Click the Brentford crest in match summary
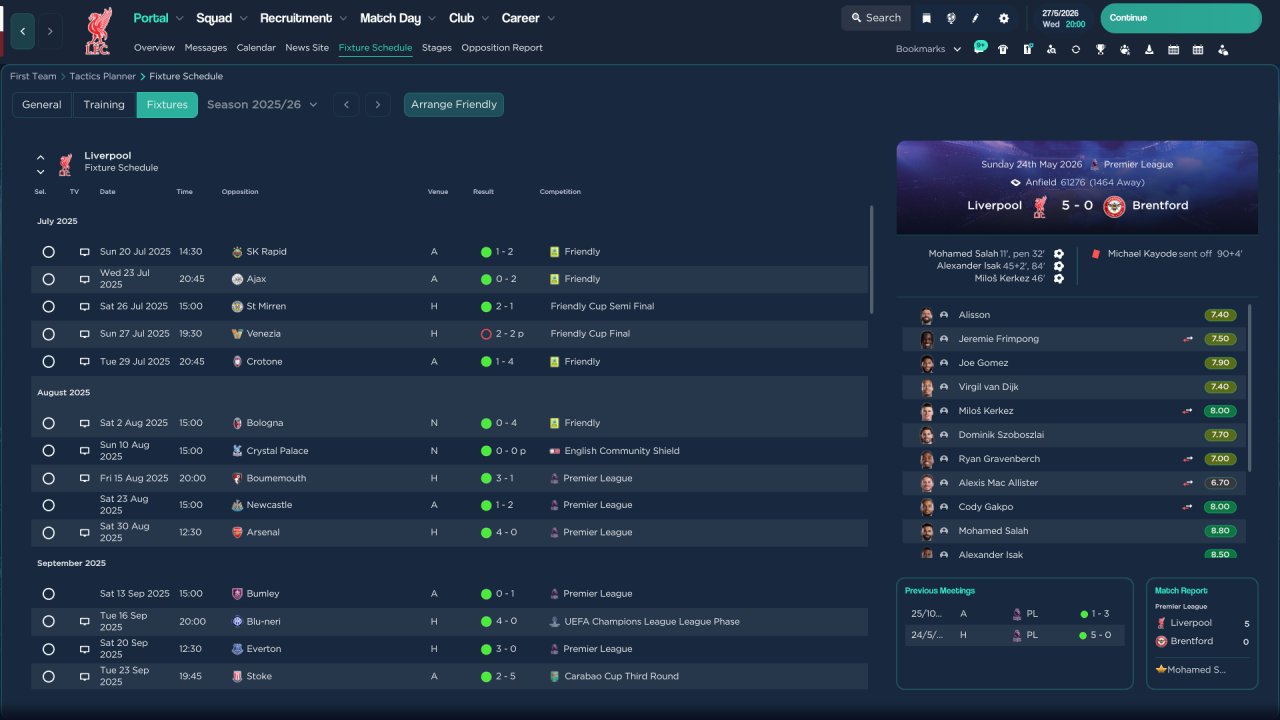1280x720 pixels. (x=1114, y=206)
